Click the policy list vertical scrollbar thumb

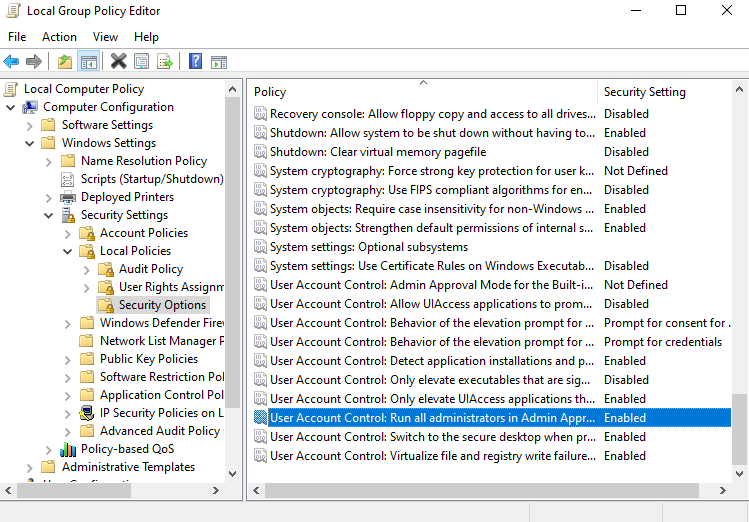pyautogui.click(x=739, y=429)
